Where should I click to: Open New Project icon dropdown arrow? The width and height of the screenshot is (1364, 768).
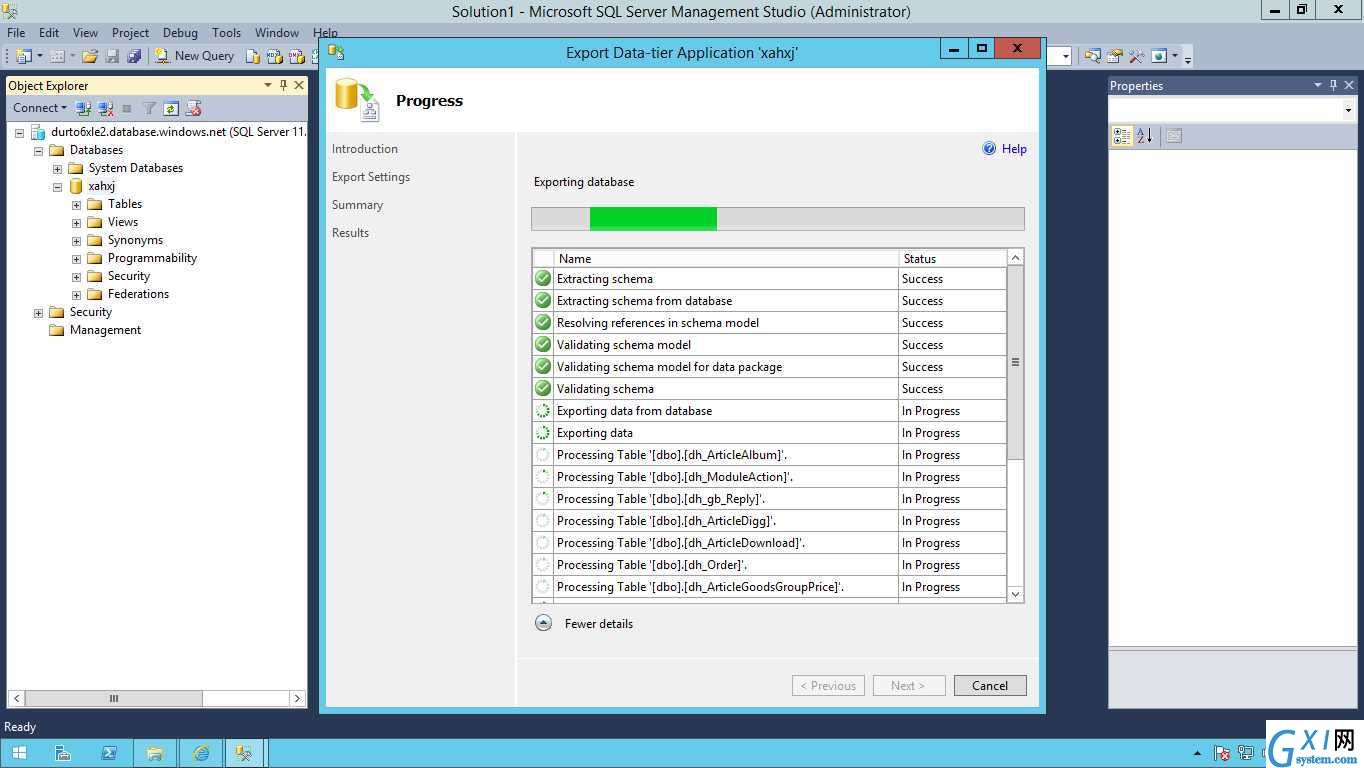coord(40,56)
